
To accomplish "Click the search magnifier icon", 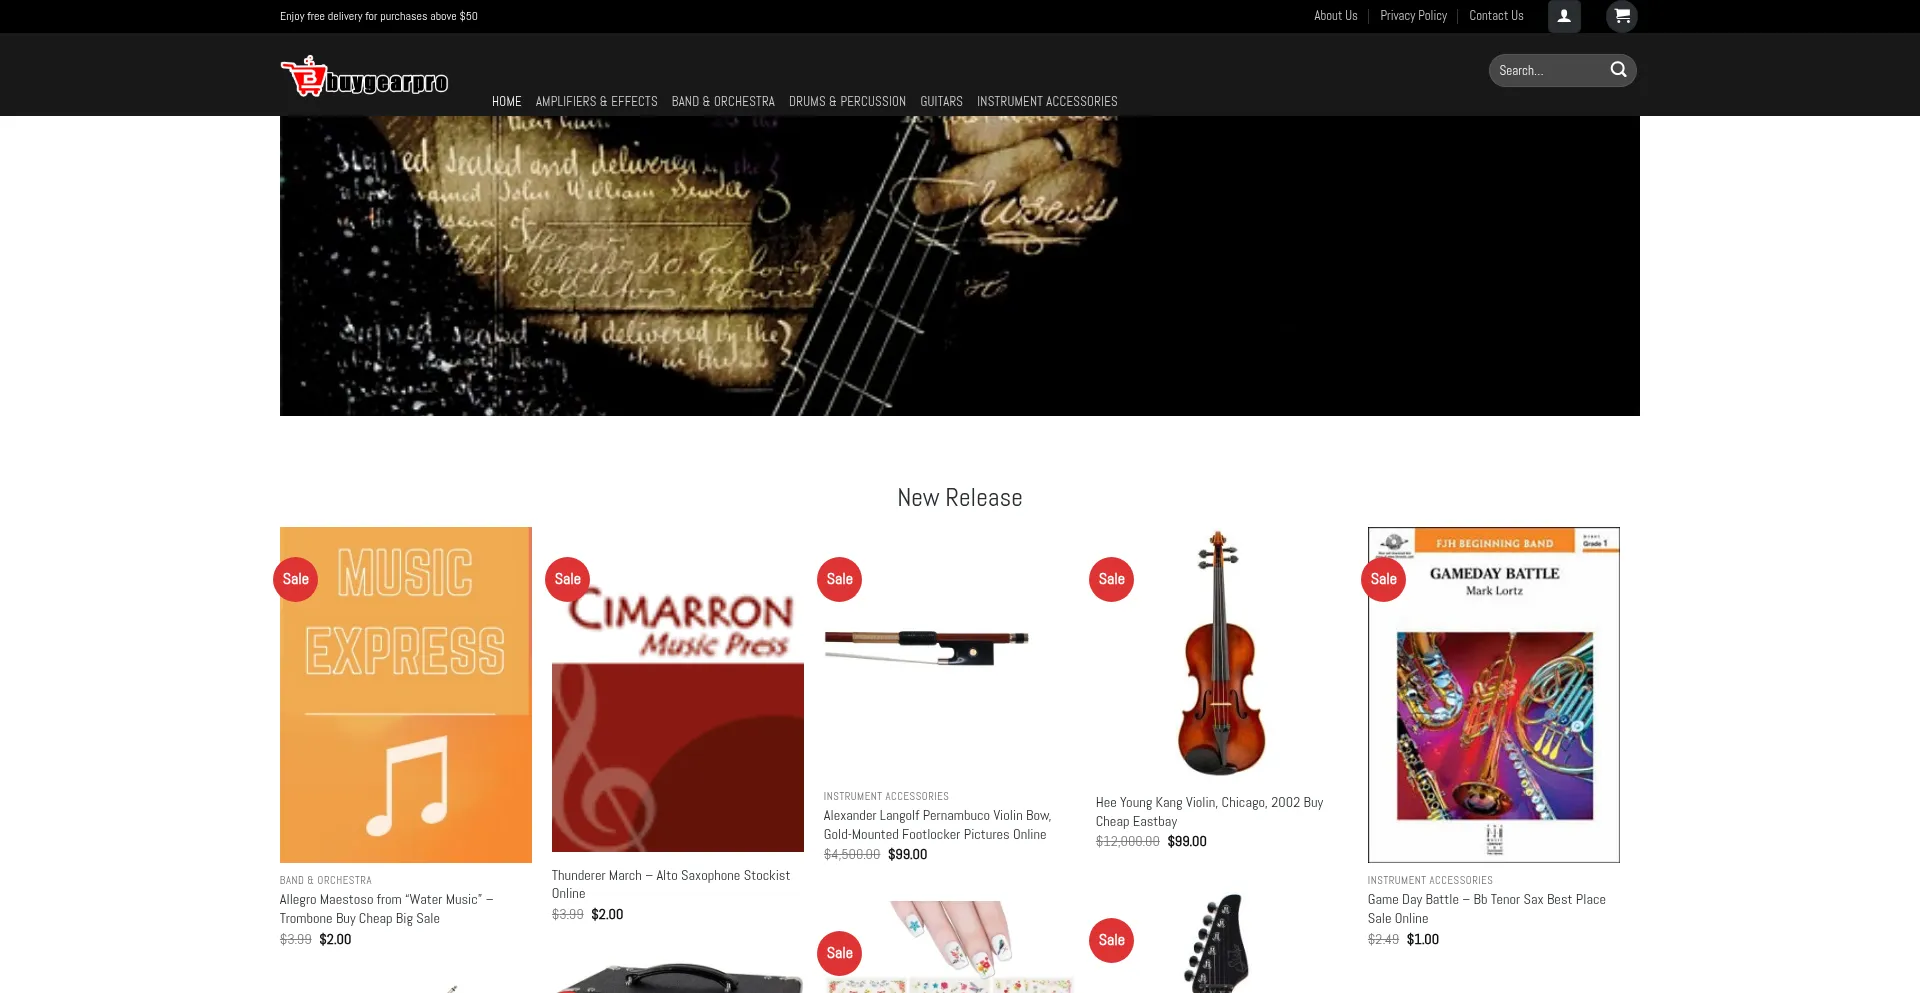I will (x=1618, y=70).
